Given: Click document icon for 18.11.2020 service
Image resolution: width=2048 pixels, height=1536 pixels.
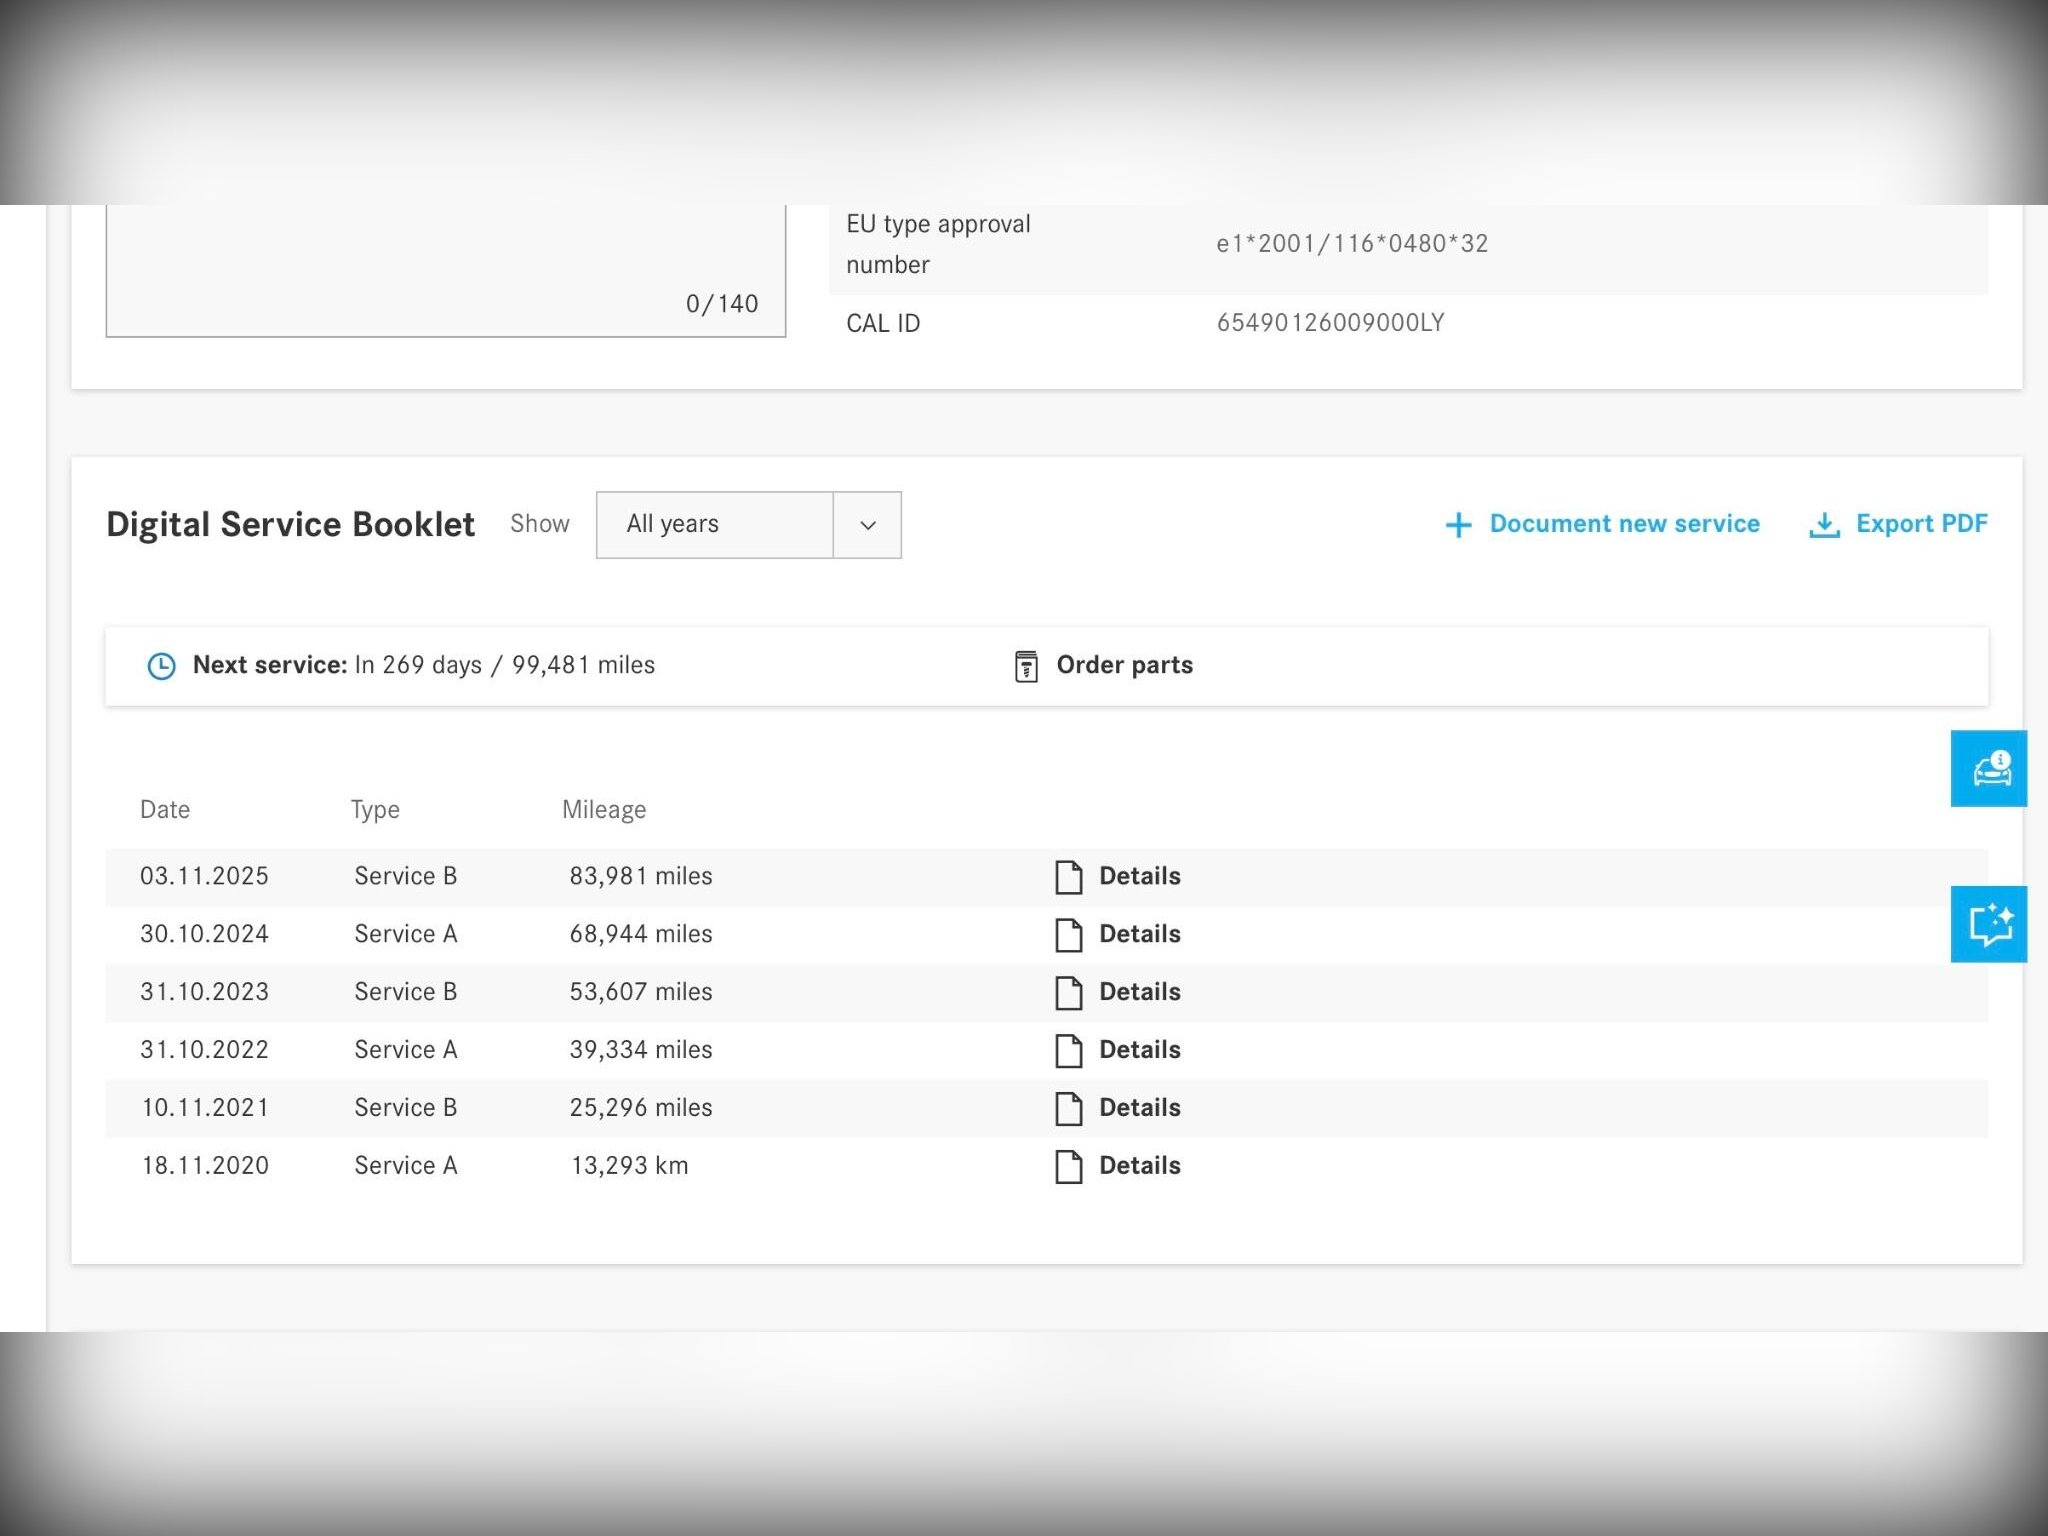Looking at the screenshot, I should coord(1068,1167).
